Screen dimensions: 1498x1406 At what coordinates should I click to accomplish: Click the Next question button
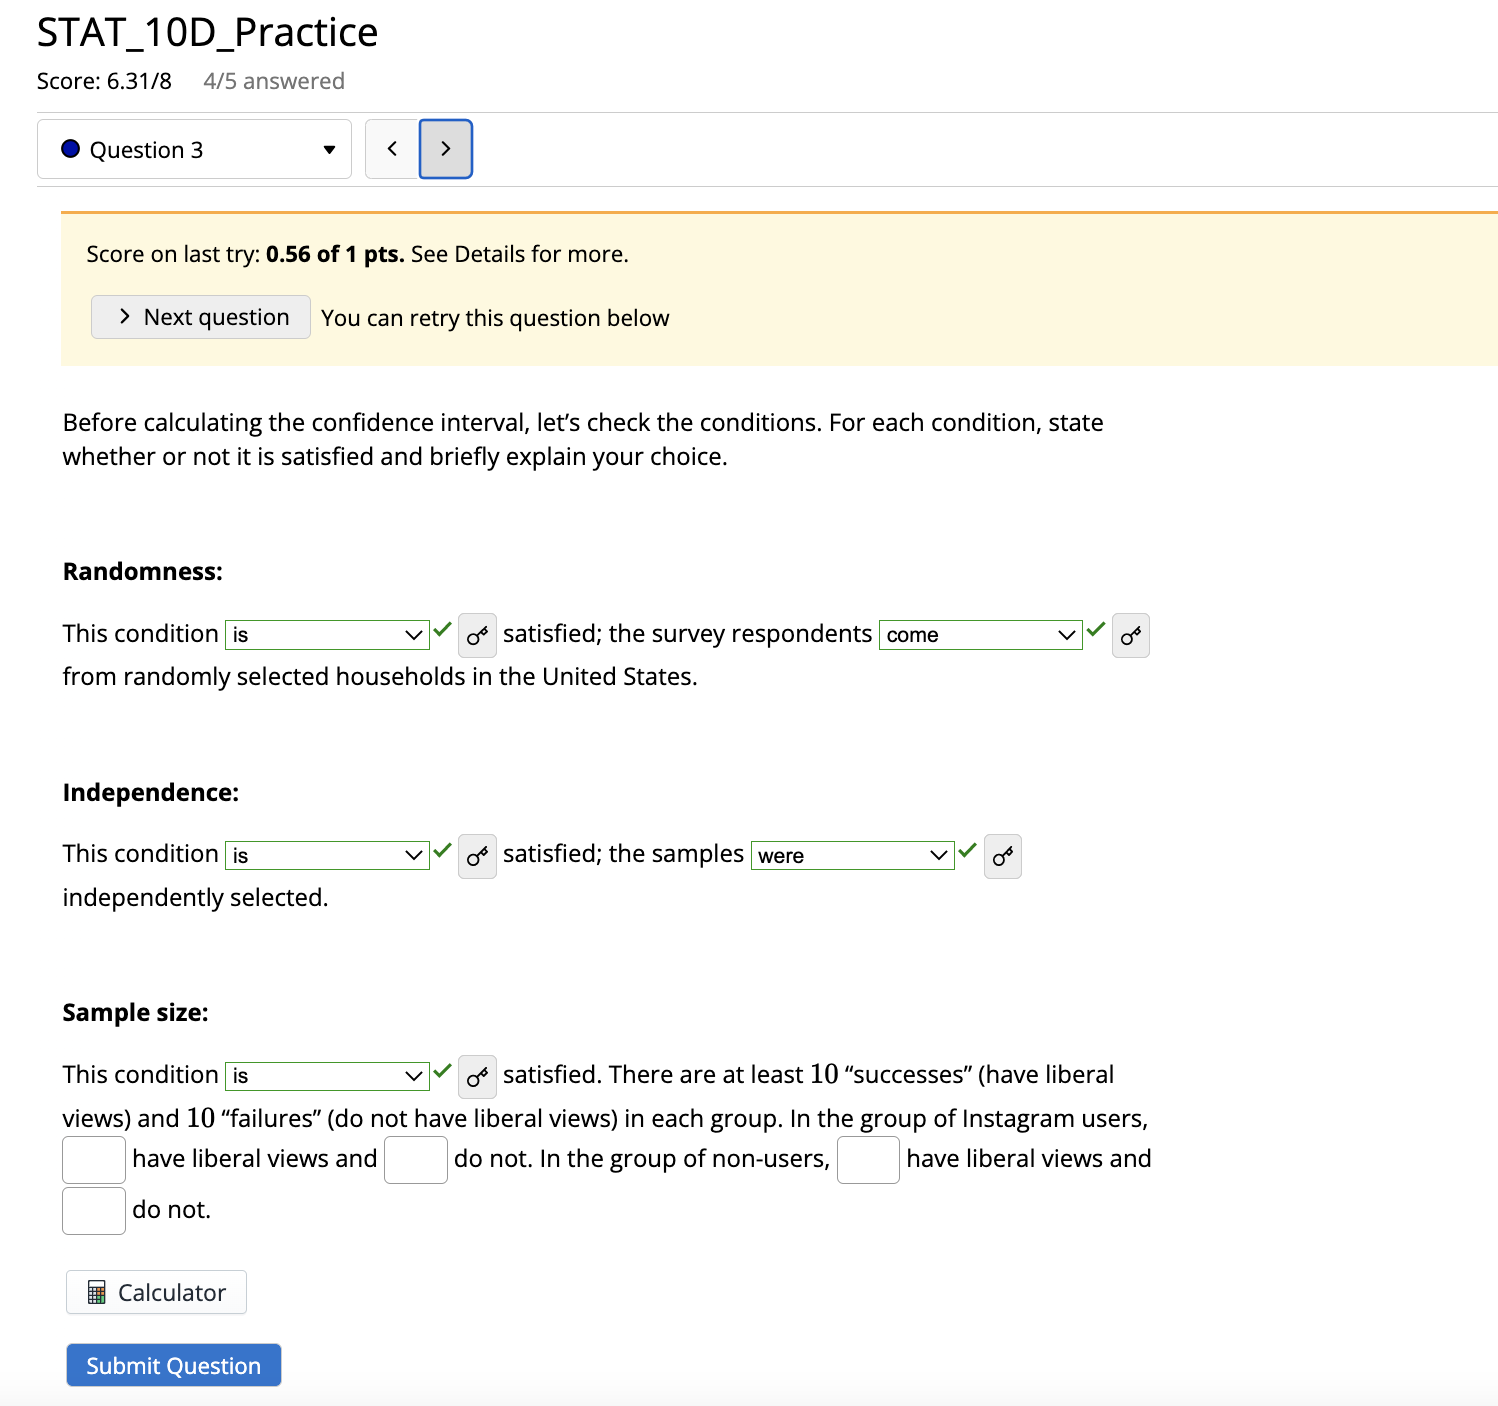(x=200, y=317)
